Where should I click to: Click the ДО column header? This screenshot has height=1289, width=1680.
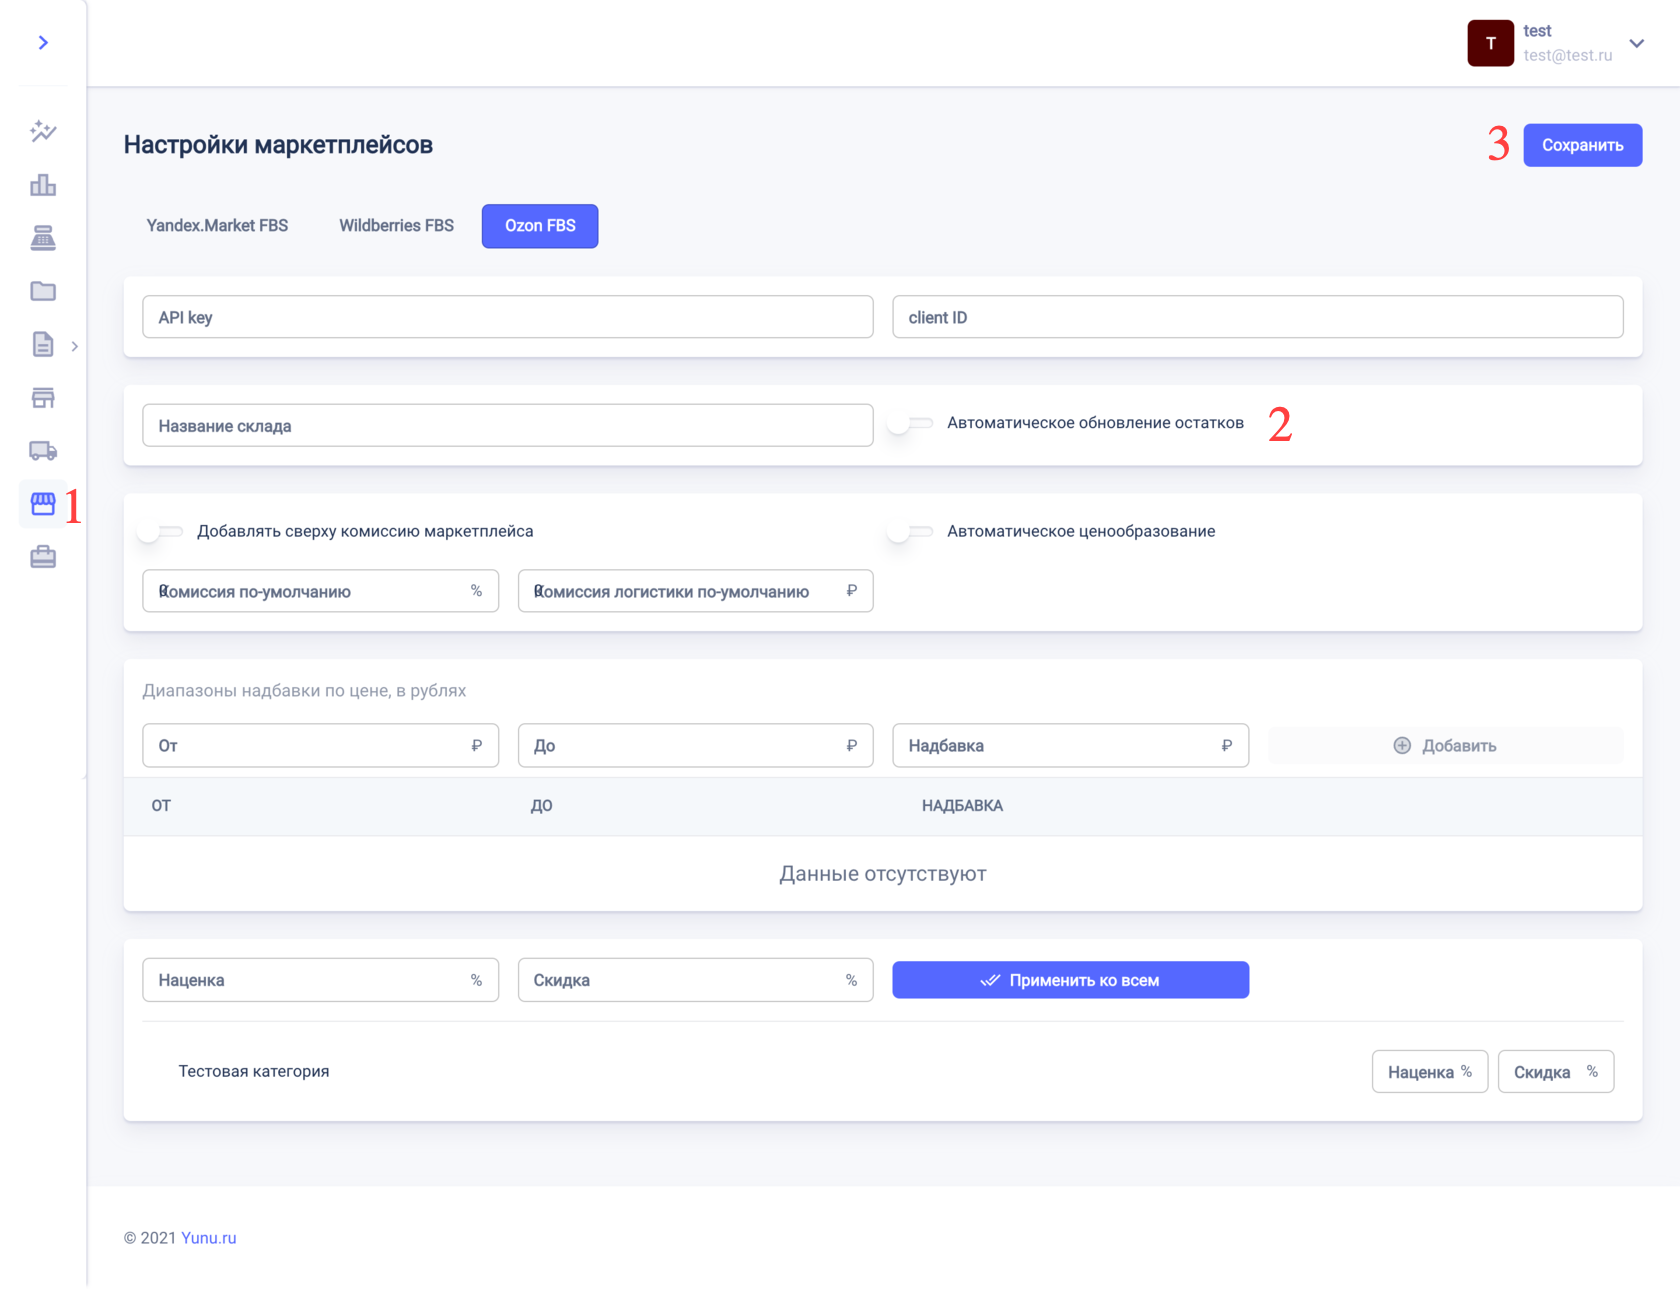541,805
